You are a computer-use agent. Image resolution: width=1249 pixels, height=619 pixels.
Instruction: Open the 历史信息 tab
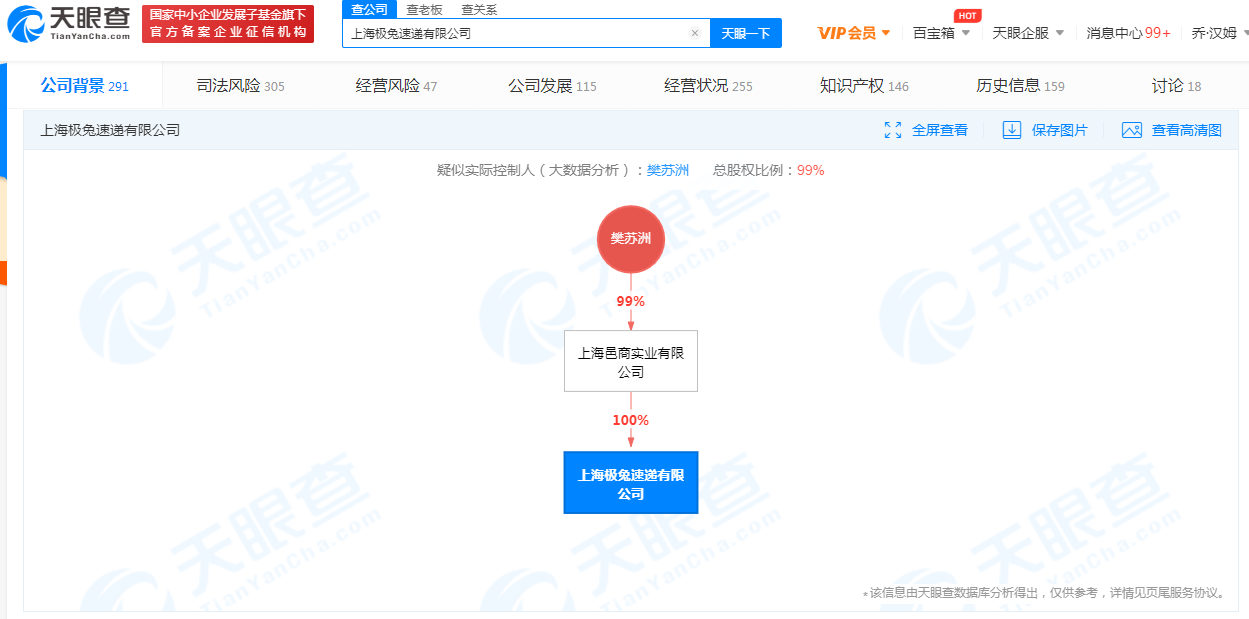pyautogui.click(x=1020, y=86)
